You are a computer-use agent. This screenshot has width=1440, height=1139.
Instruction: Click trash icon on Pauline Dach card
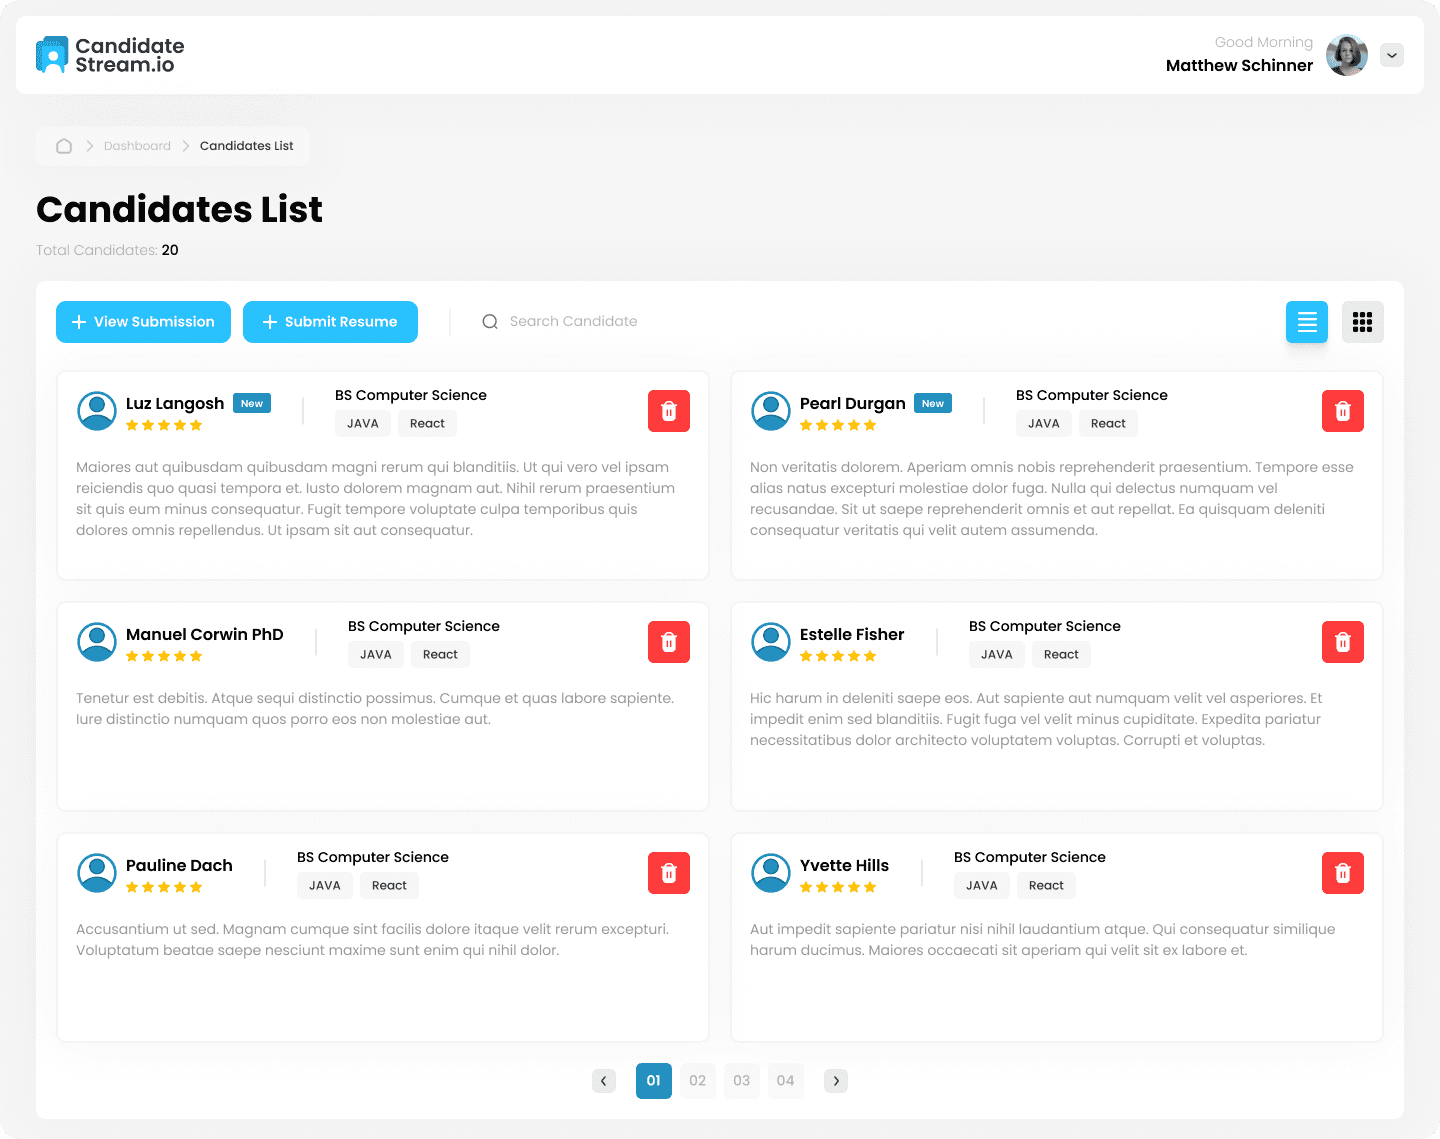click(668, 873)
